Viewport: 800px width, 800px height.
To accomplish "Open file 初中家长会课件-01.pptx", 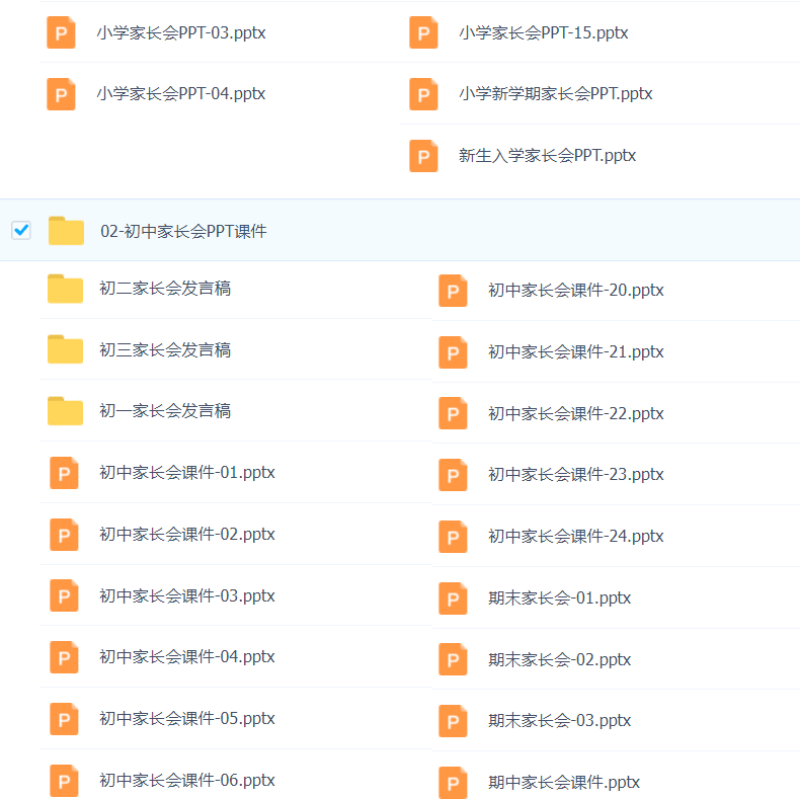I will point(187,472).
